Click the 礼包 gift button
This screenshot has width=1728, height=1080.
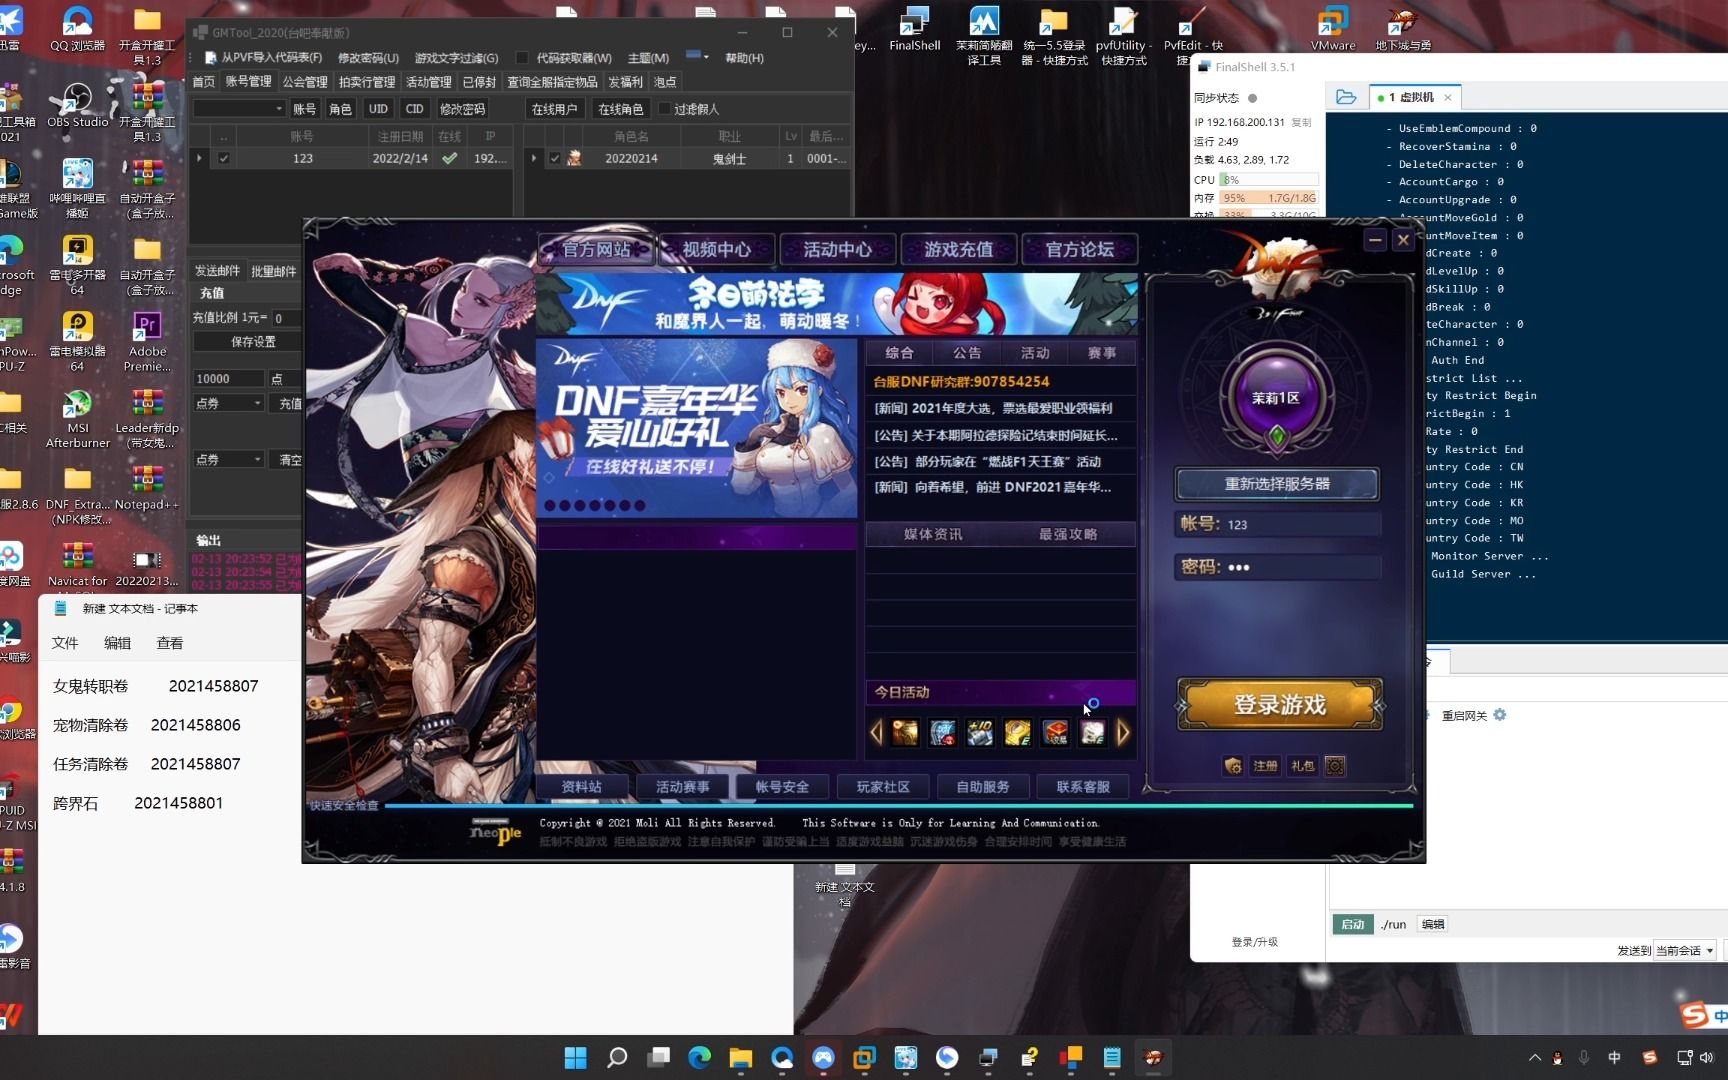(1302, 766)
